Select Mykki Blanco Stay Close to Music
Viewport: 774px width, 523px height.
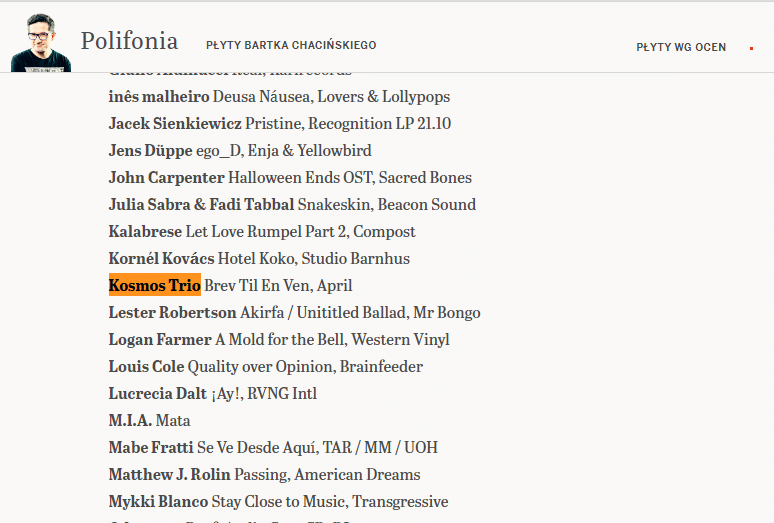[278, 502]
